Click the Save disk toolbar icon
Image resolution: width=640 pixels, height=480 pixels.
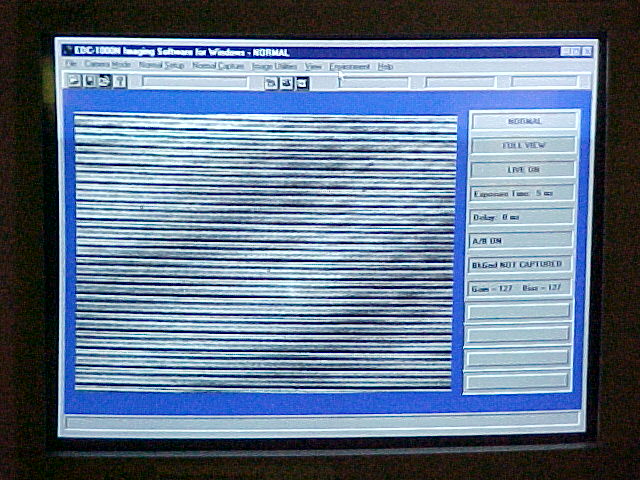[88, 82]
